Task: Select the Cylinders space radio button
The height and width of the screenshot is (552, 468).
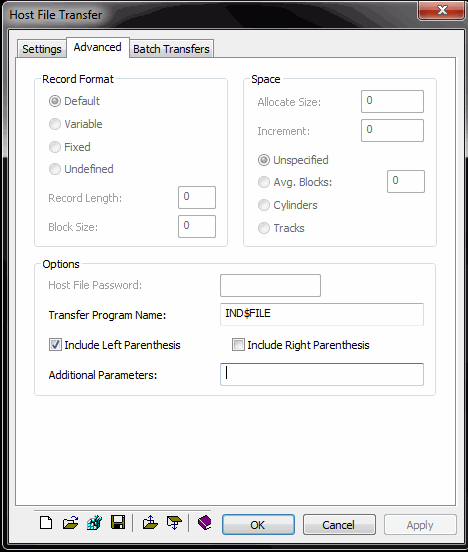Action: click(x=264, y=205)
